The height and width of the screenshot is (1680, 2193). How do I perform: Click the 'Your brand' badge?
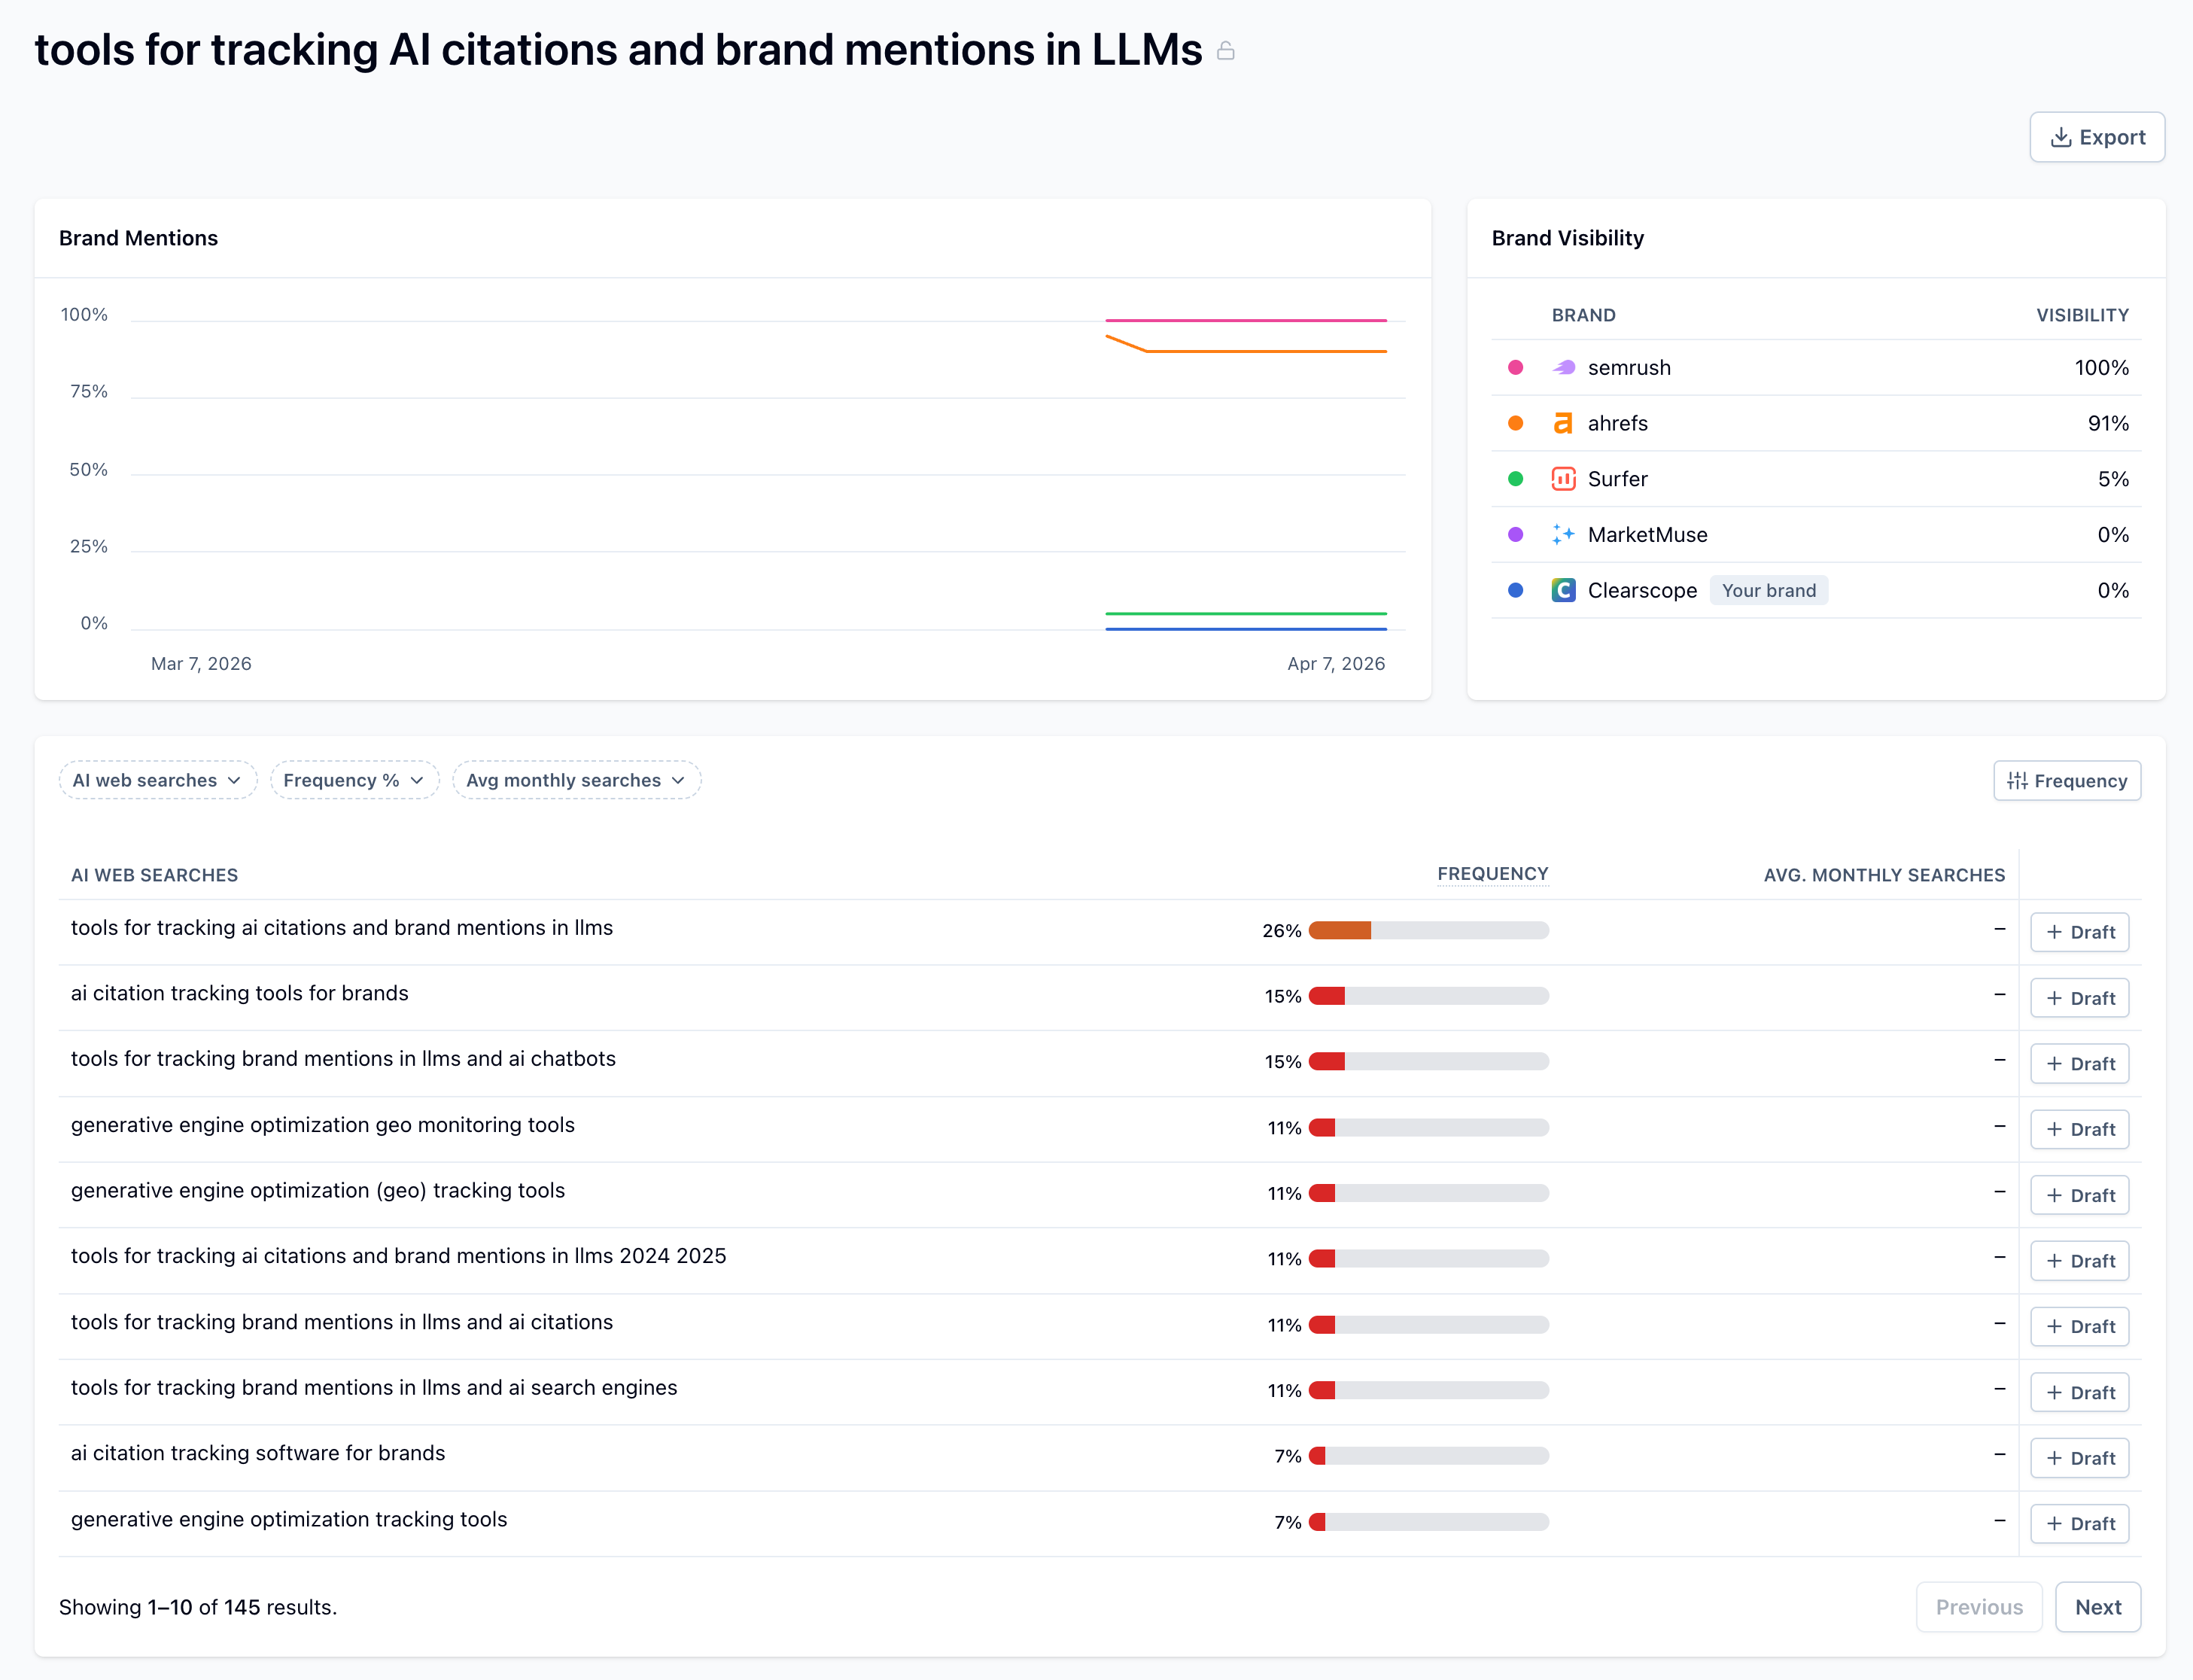tap(1768, 591)
